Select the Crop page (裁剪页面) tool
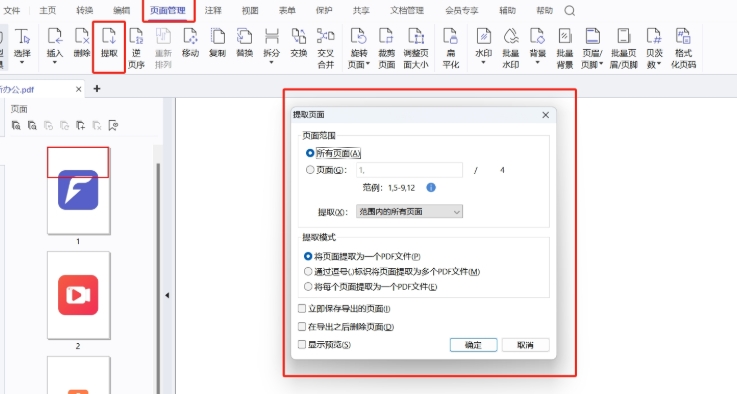 coord(386,48)
